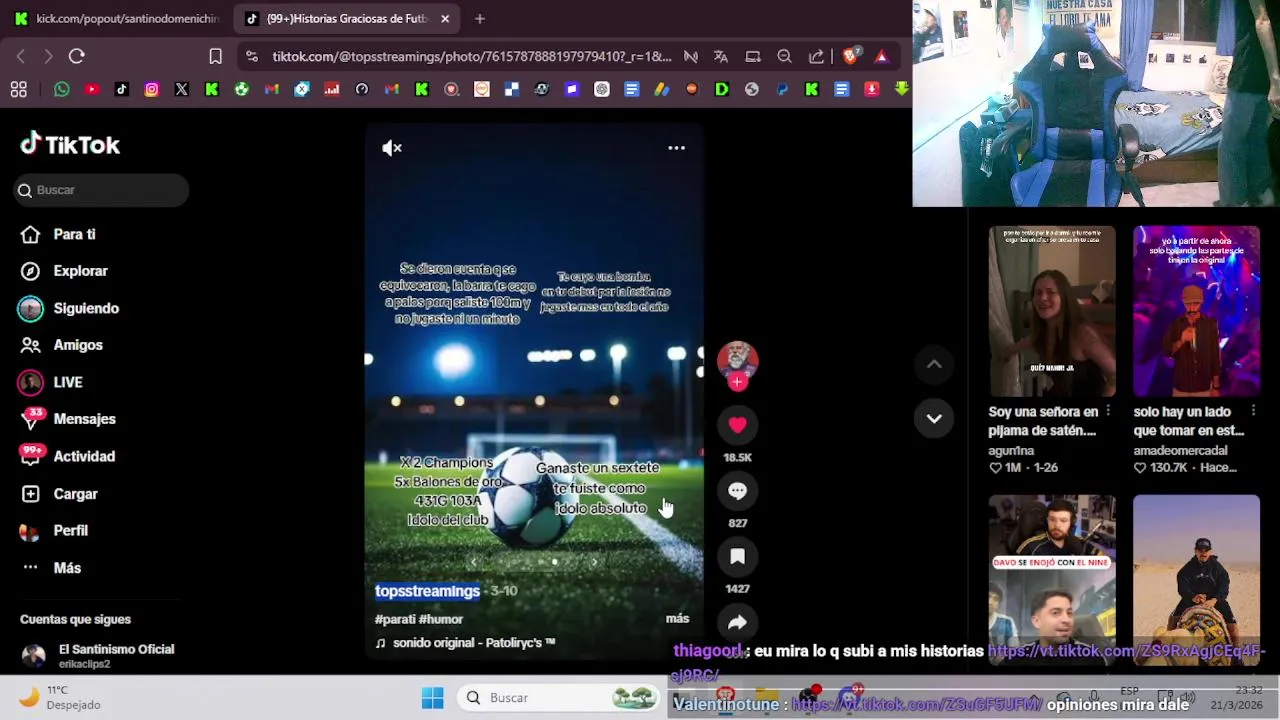
Task: Open options for the amadeomercadal video card
Action: tap(1253, 411)
